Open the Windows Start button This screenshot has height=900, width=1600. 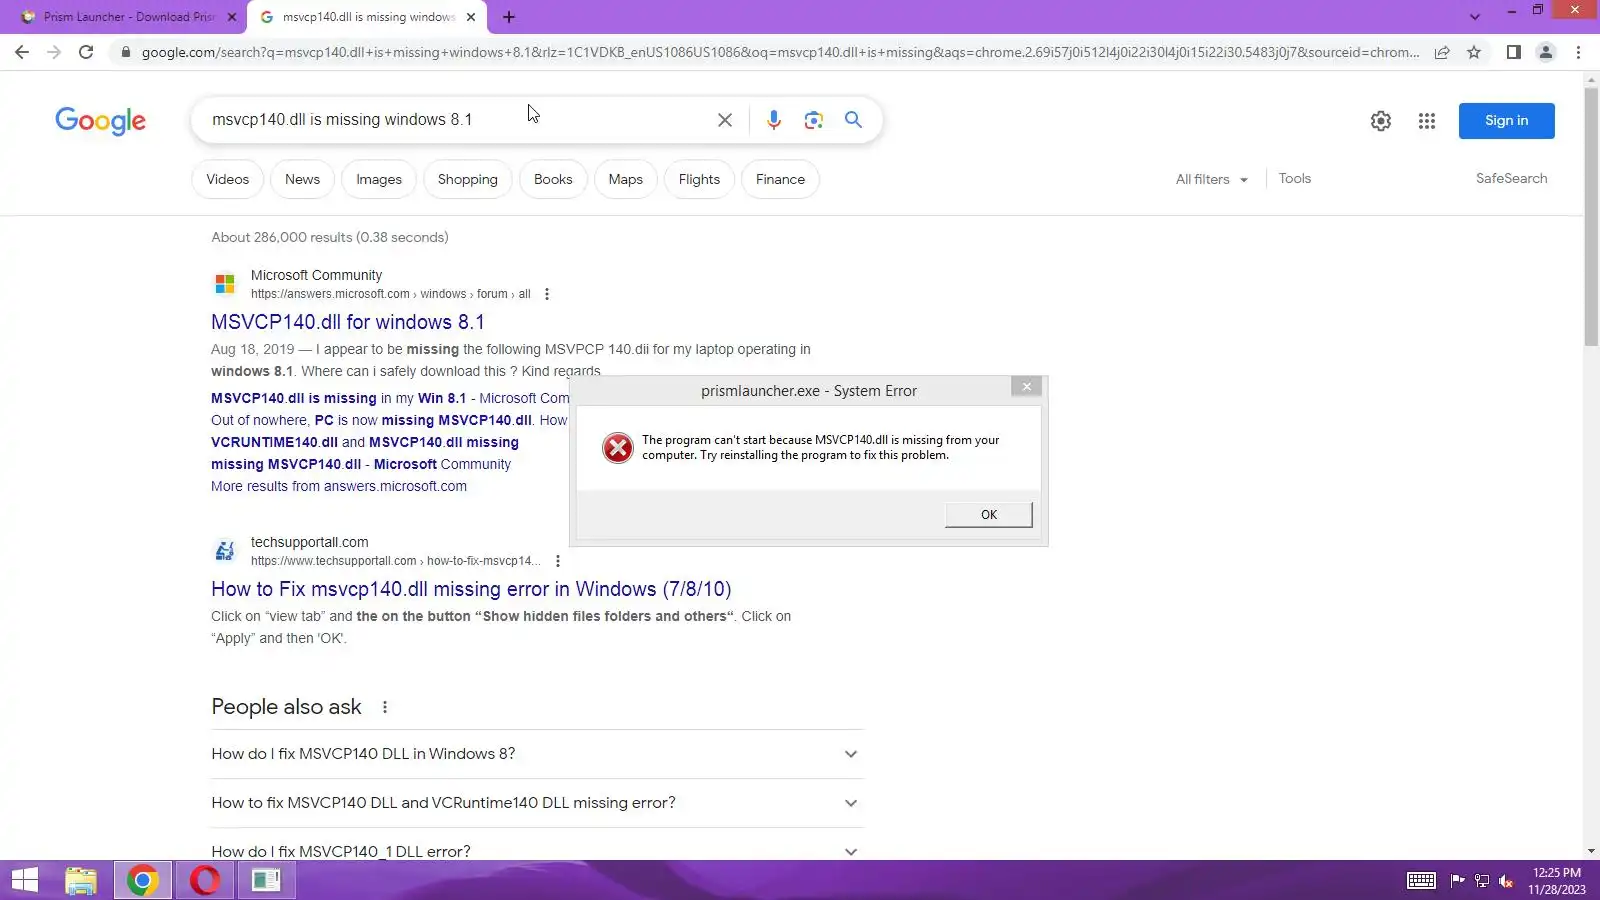[25, 880]
